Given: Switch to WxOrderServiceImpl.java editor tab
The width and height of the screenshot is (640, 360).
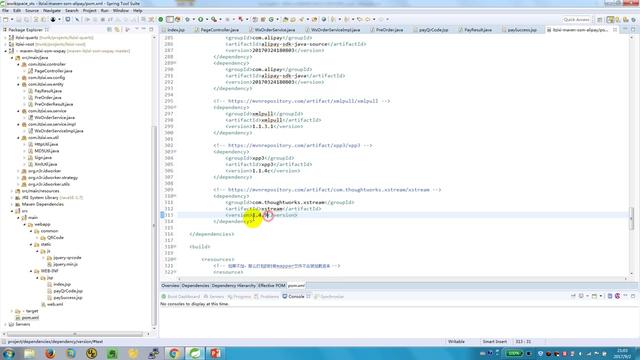Looking at the screenshot, I should coord(335,30).
